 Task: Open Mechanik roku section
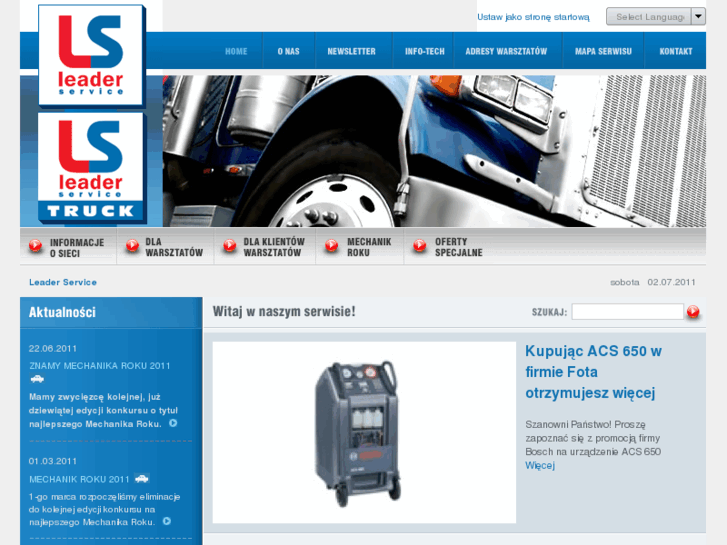369,247
